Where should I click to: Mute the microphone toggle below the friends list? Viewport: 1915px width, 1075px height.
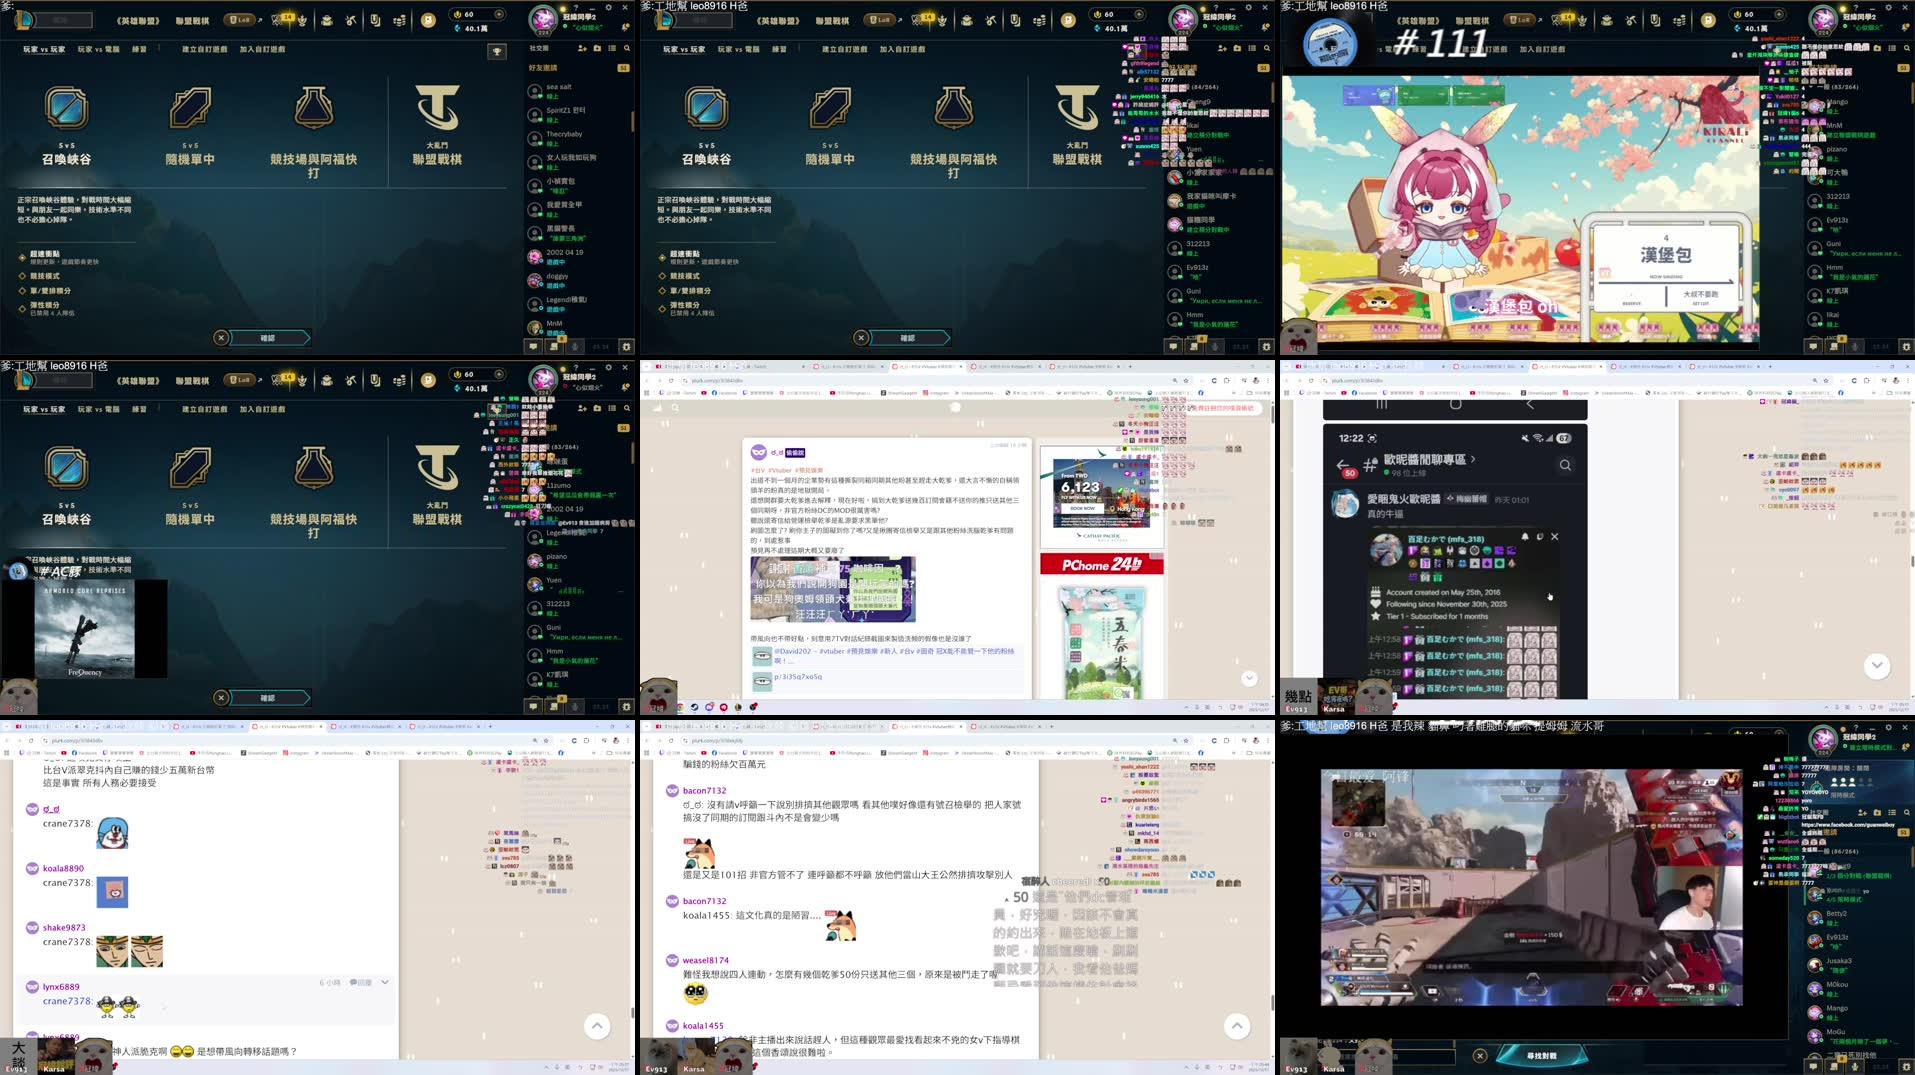(574, 346)
